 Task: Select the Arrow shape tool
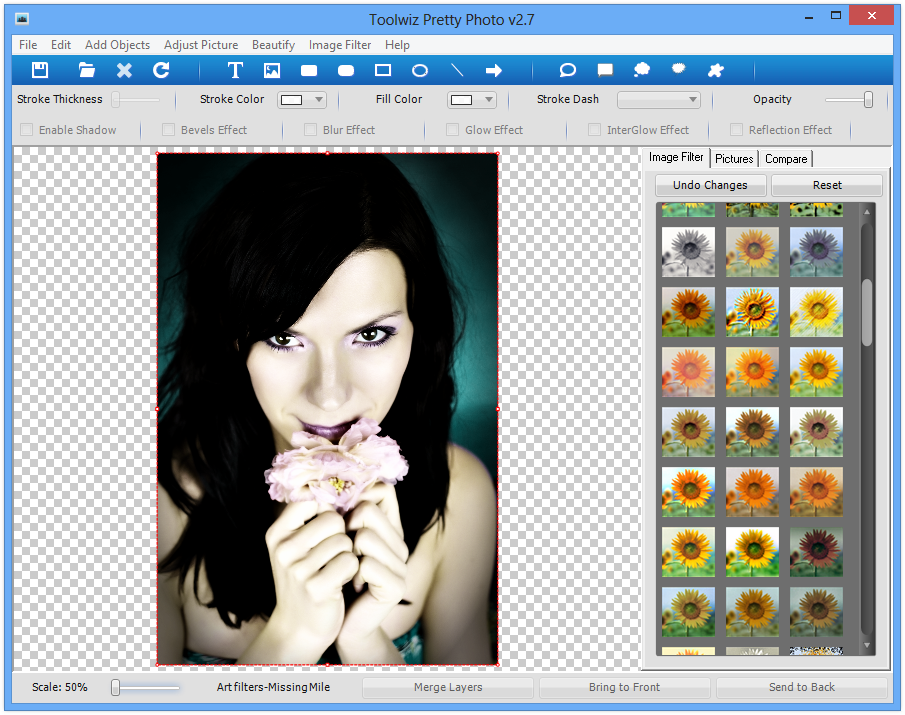494,70
